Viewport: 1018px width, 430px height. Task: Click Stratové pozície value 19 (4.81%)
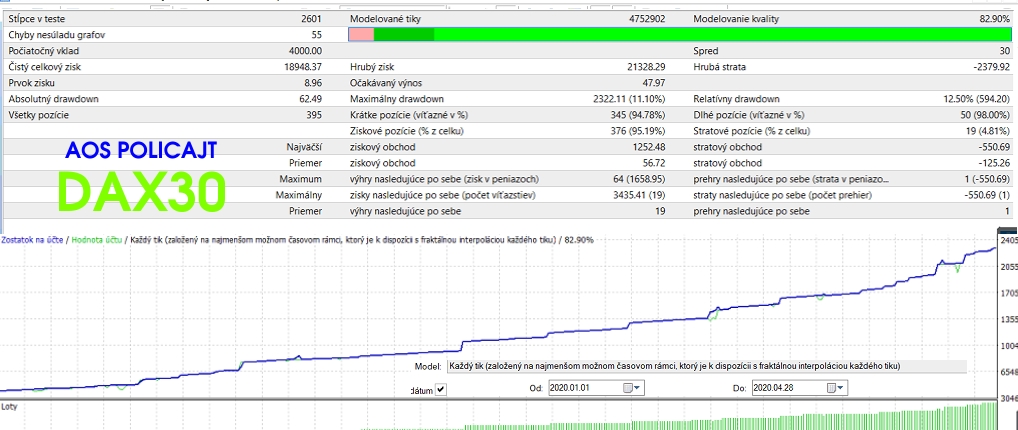pos(987,131)
